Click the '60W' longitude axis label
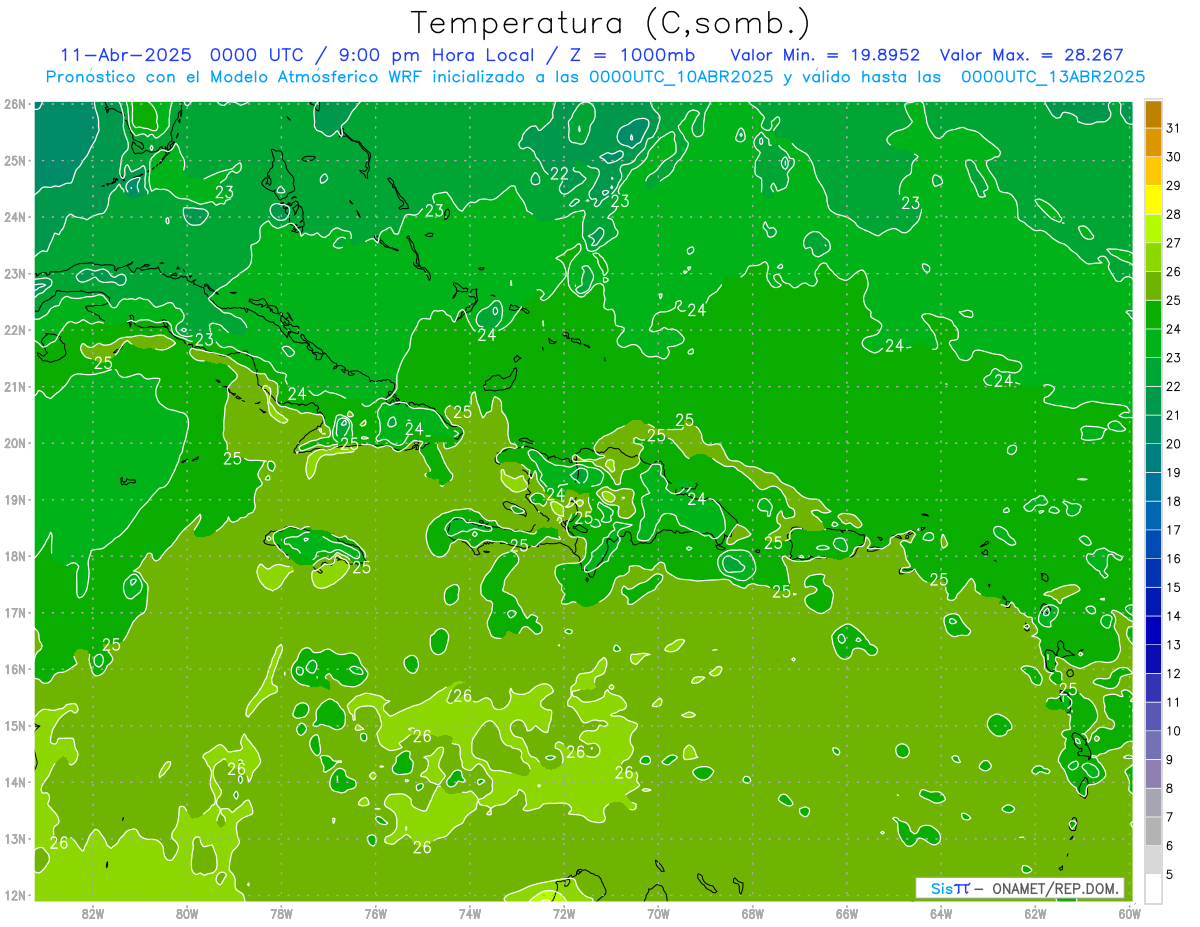The width and height of the screenshot is (1200, 927). [1130, 913]
